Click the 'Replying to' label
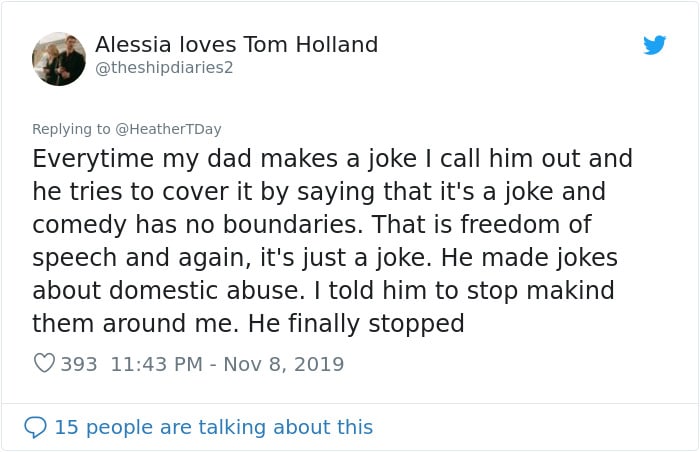The height and width of the screenshot is (452, 700). tap(71, 129)
